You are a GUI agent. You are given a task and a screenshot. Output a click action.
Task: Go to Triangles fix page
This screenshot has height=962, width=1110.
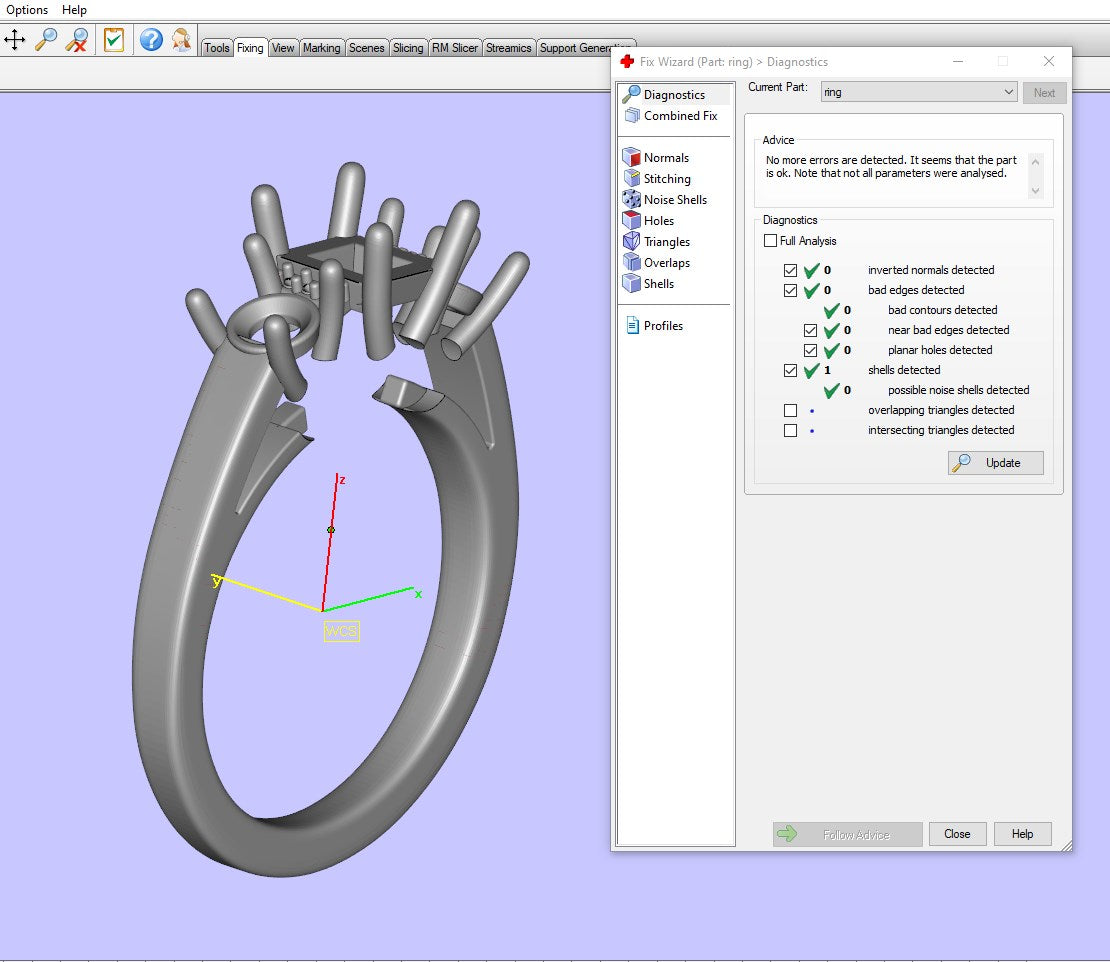pyautogui.click(x=666, y=242)
